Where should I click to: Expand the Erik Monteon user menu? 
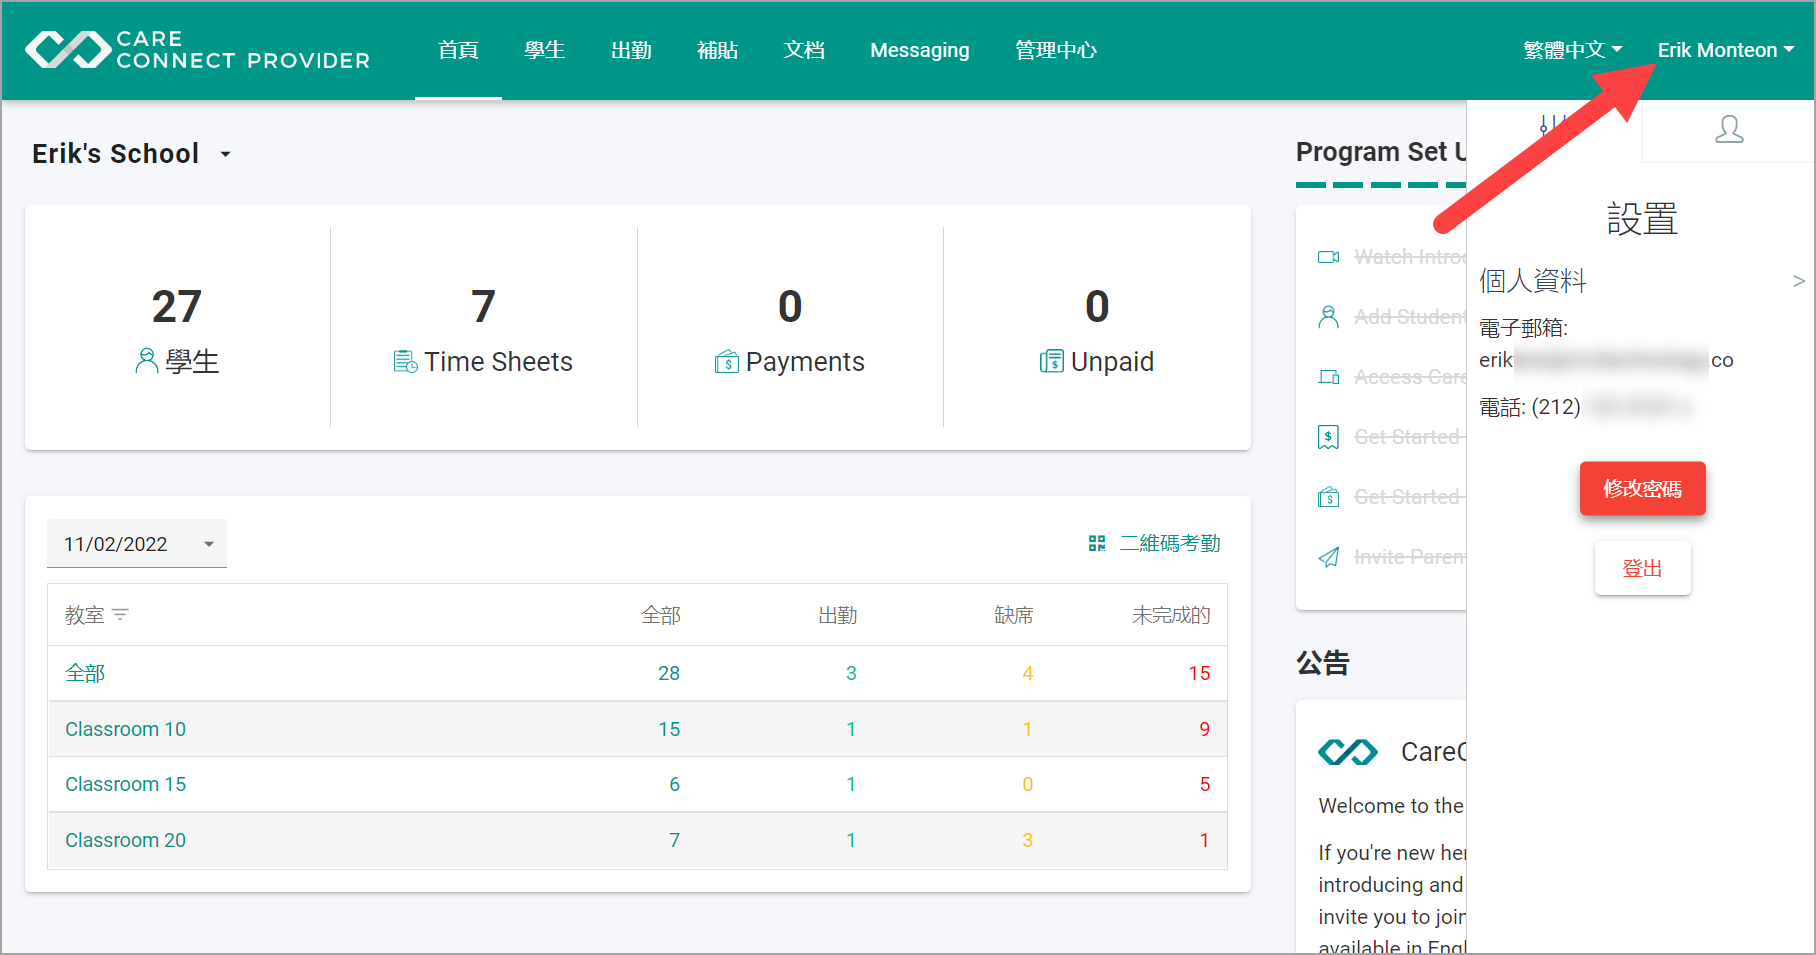(x=1726, y=50)
